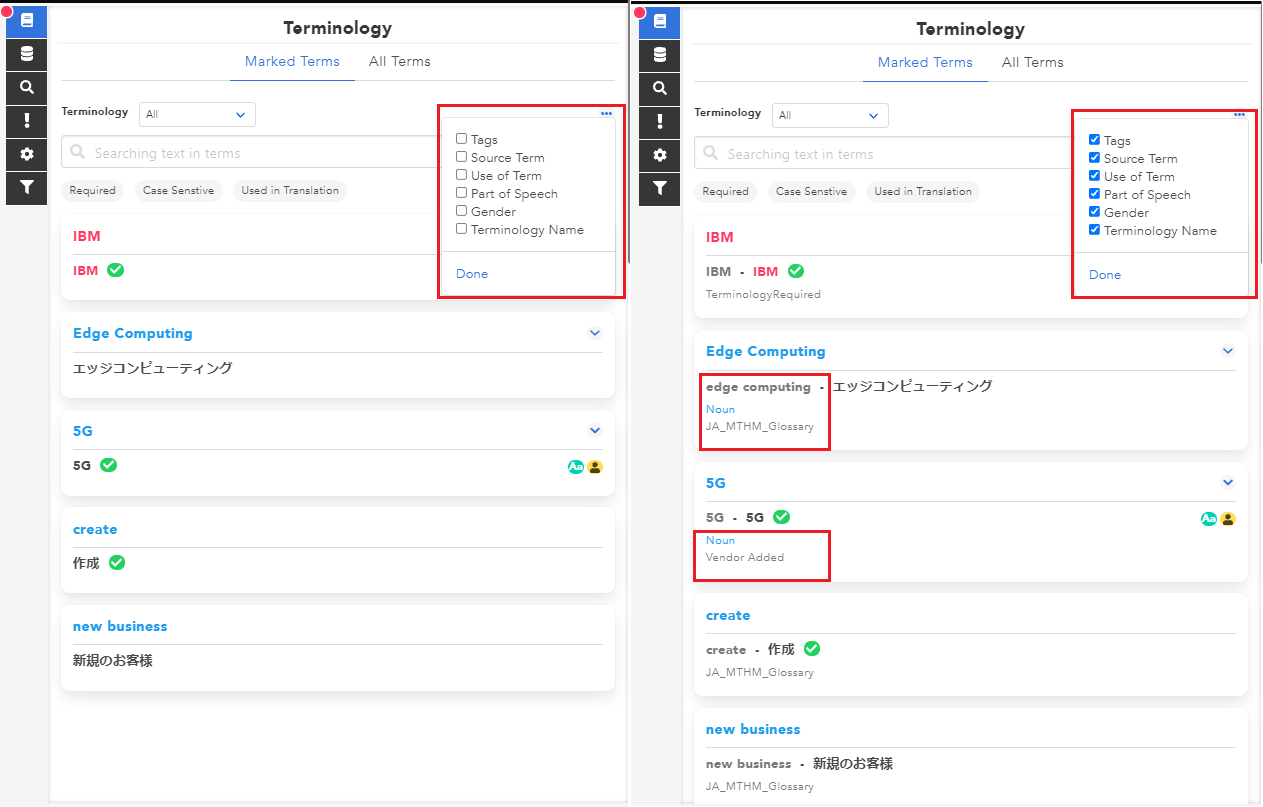Enable the unchecked Tags checkbox
The image size is (1263, 807).
click(x=462, y=139)
